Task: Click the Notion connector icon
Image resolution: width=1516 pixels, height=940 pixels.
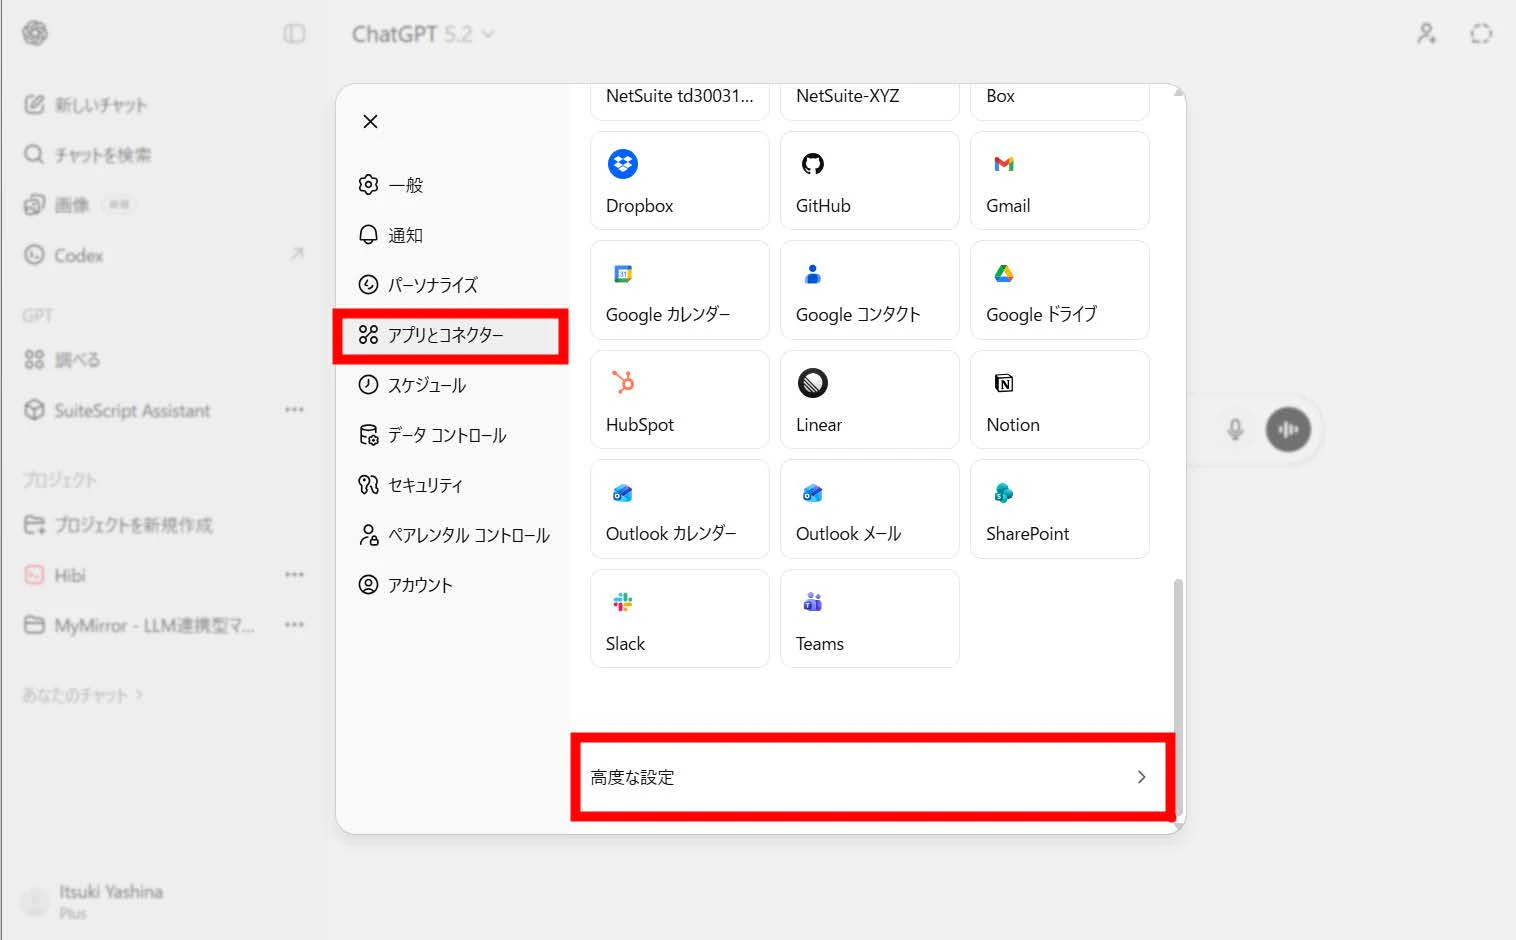Action: 1004,383
